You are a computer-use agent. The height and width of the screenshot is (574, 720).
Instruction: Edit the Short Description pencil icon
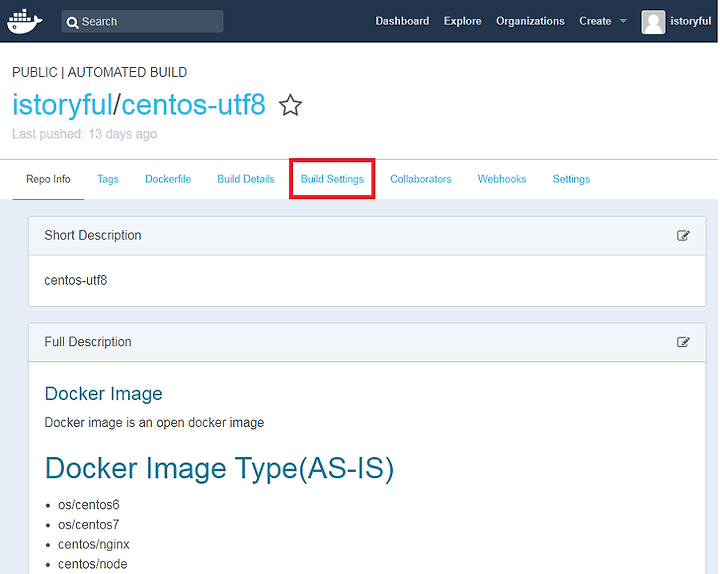683,236
